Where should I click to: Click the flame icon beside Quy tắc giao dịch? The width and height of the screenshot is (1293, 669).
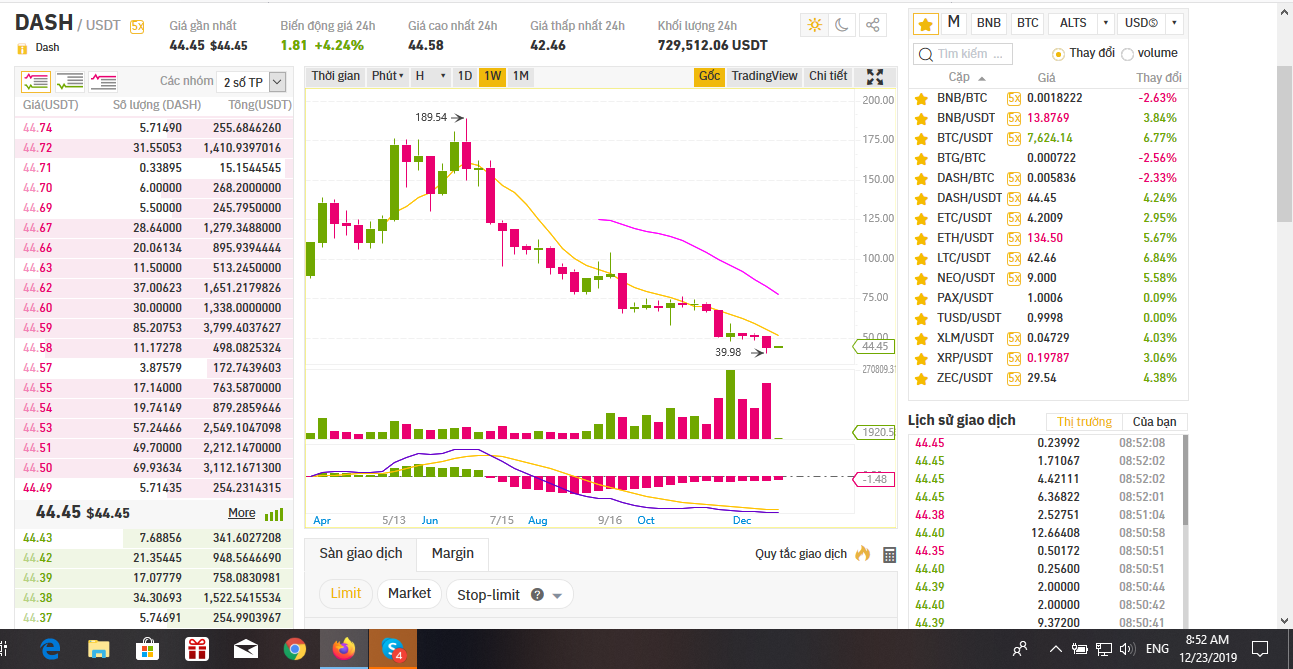[x=863, y=553]
